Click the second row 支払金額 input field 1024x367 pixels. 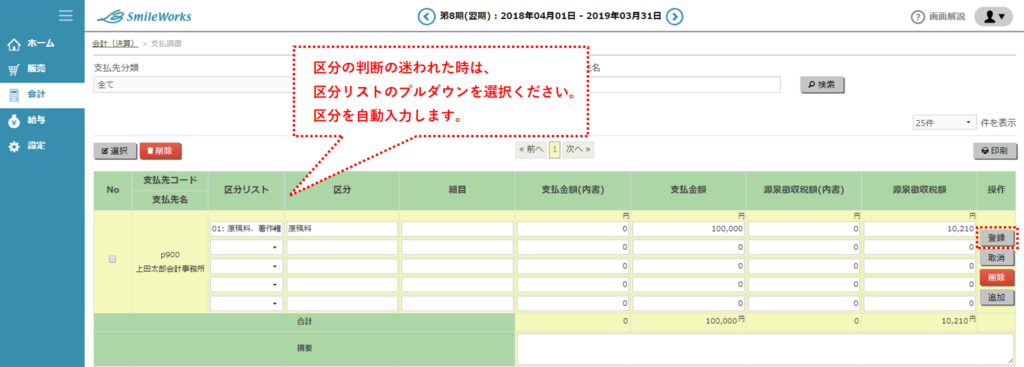coord(689,248)
